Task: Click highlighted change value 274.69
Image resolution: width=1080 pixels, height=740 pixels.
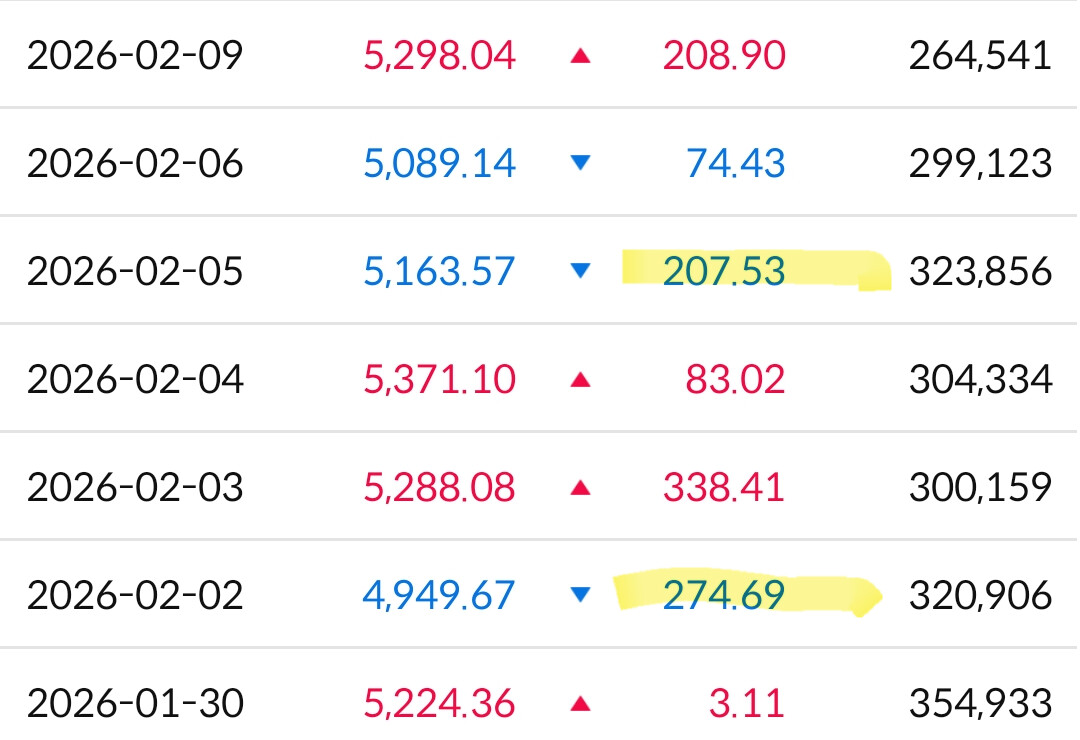Action: [724, 596]
